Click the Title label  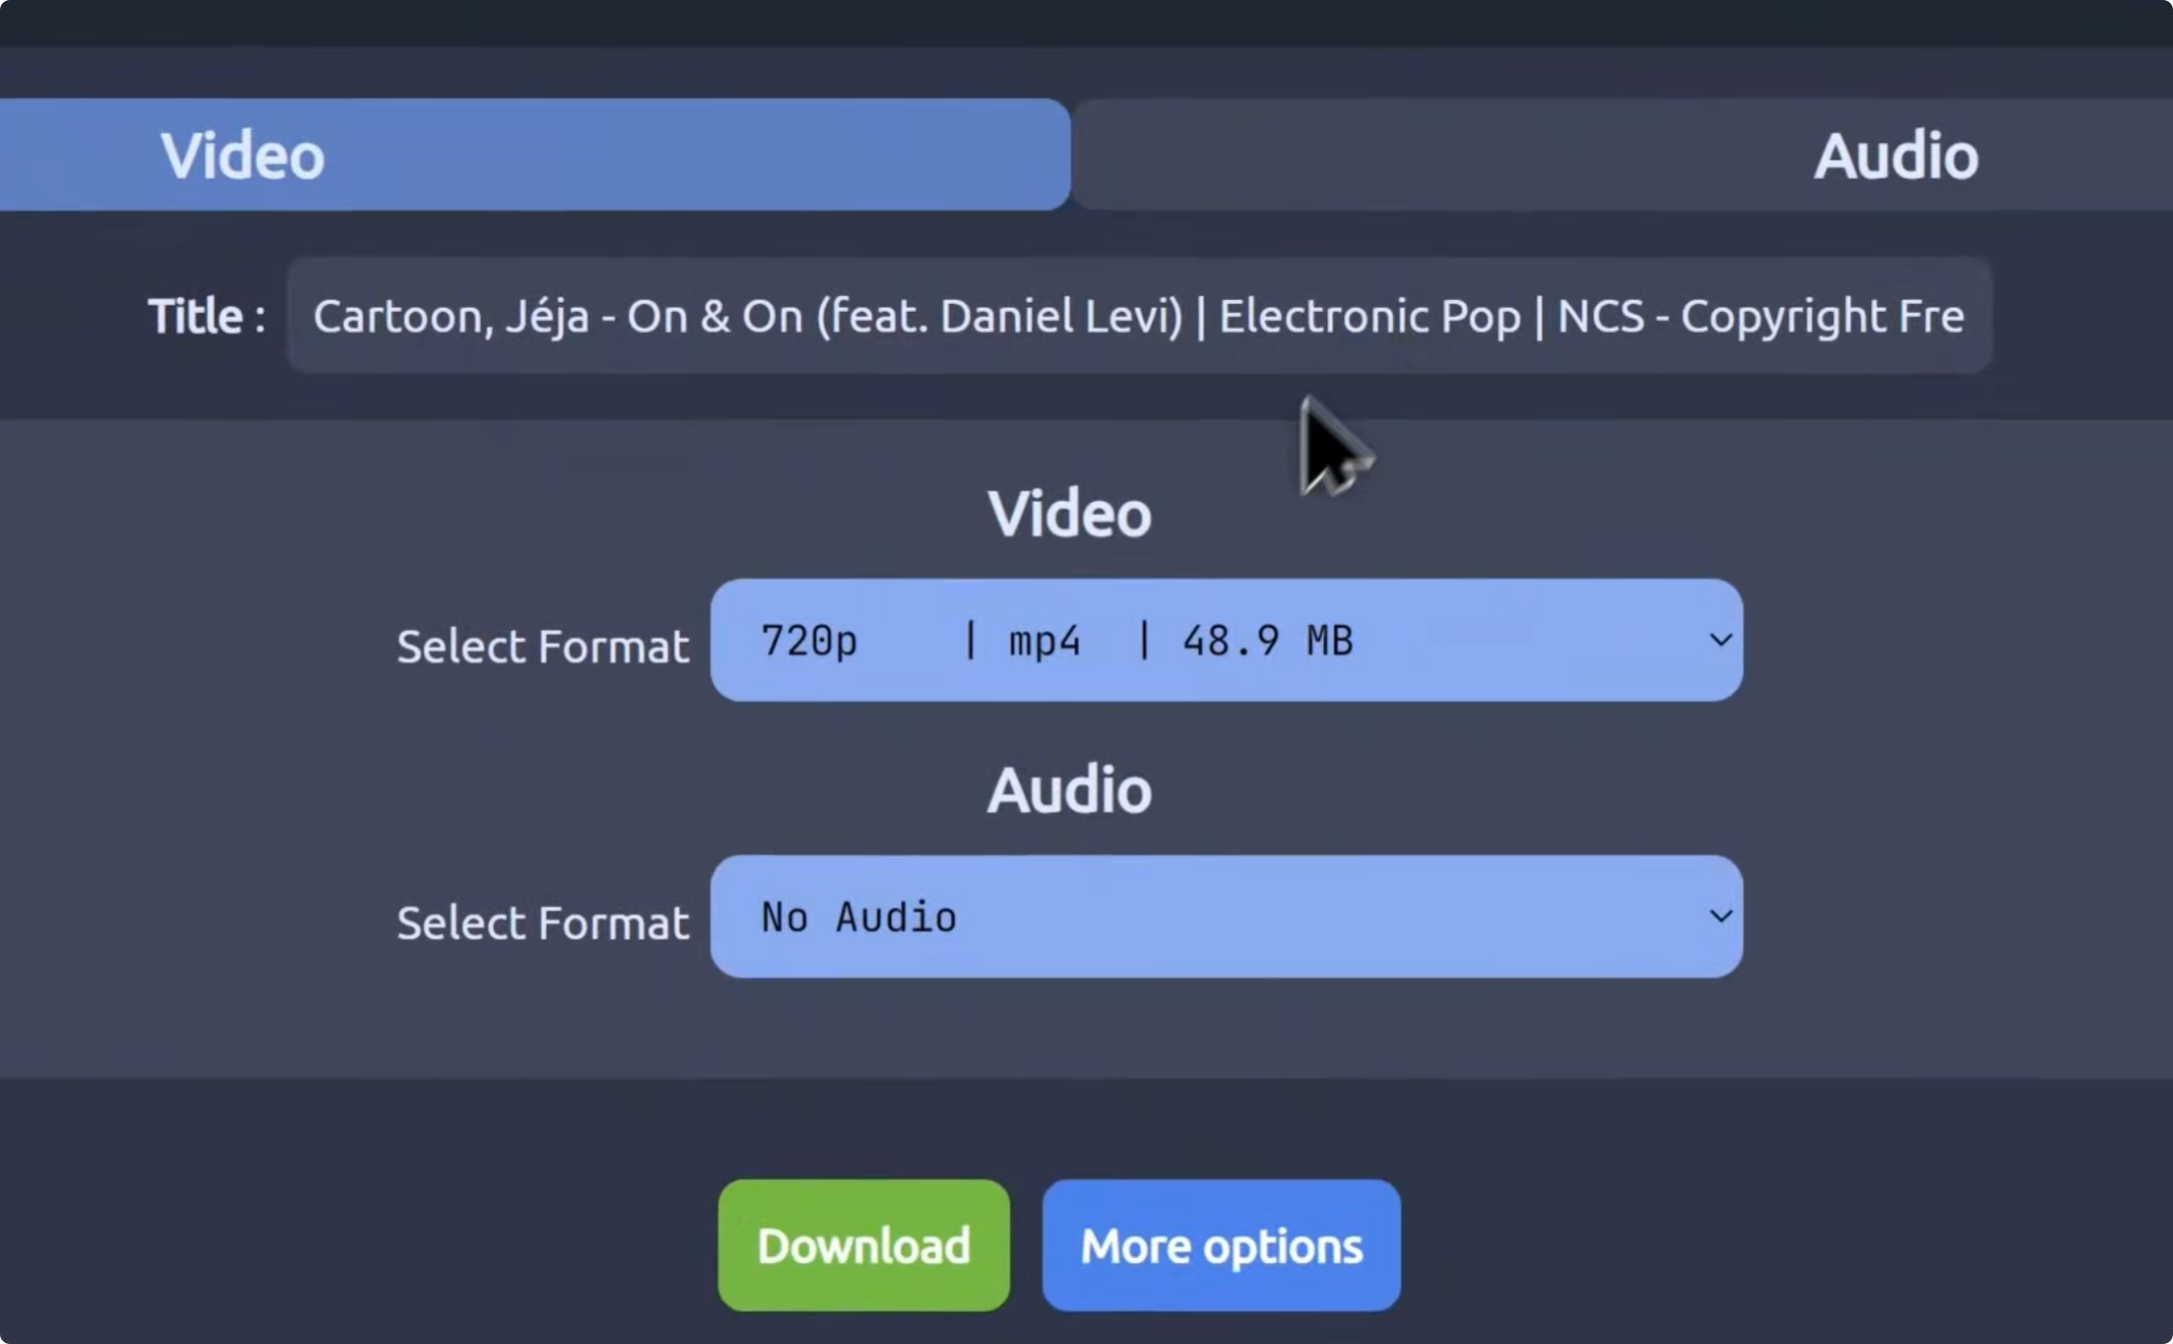click(x=205, y=313)
